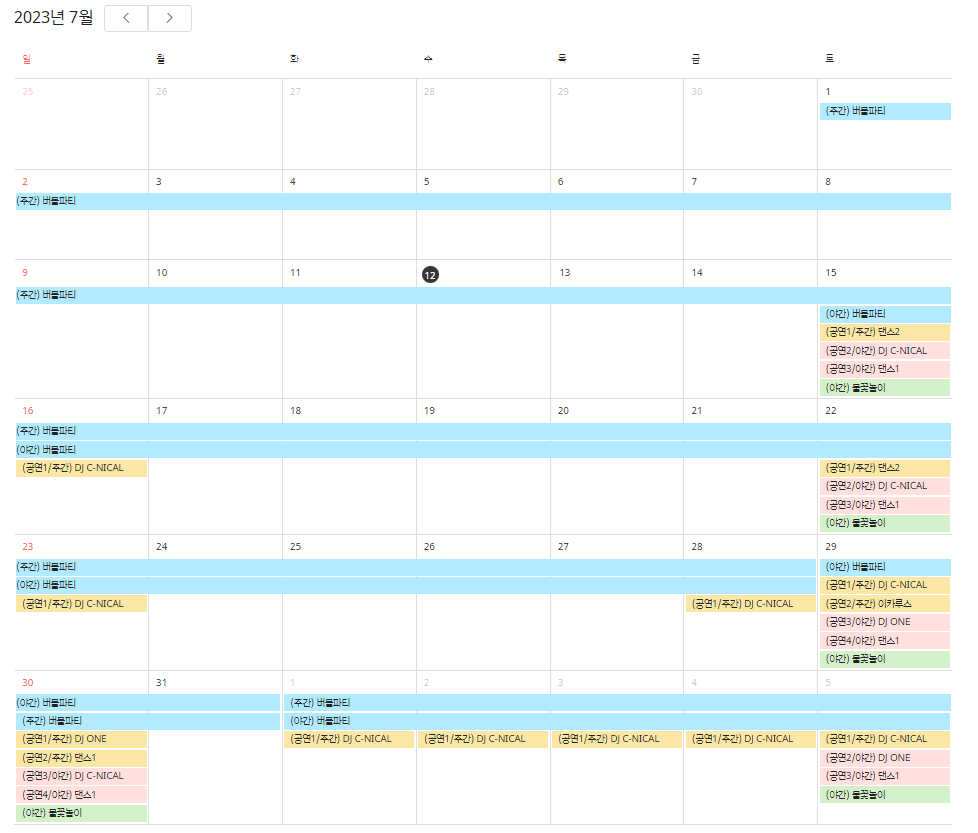Open (야간) 버블파티 bar starting July 23

[416, 585]
